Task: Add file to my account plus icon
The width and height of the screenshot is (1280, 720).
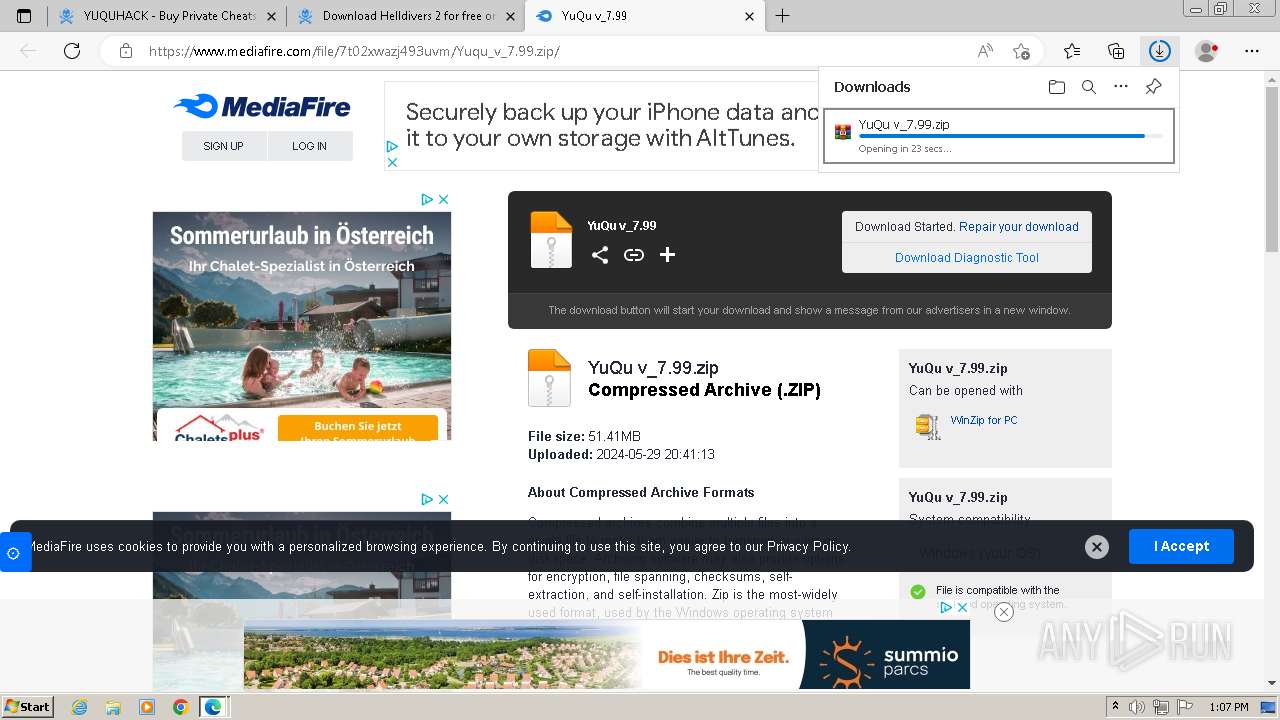Action: (x=668, y=255)
